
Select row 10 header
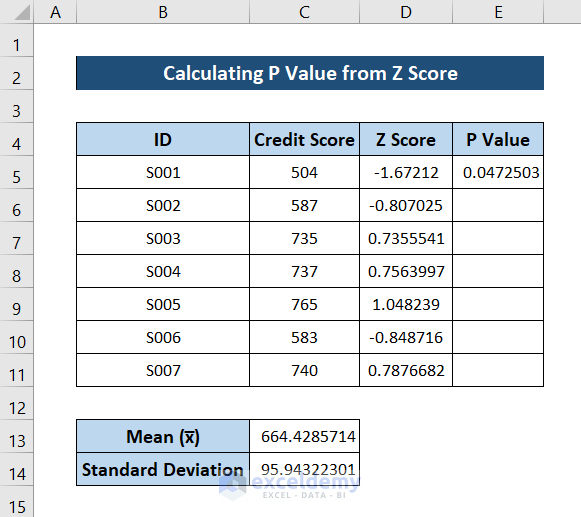pos(16,337)
